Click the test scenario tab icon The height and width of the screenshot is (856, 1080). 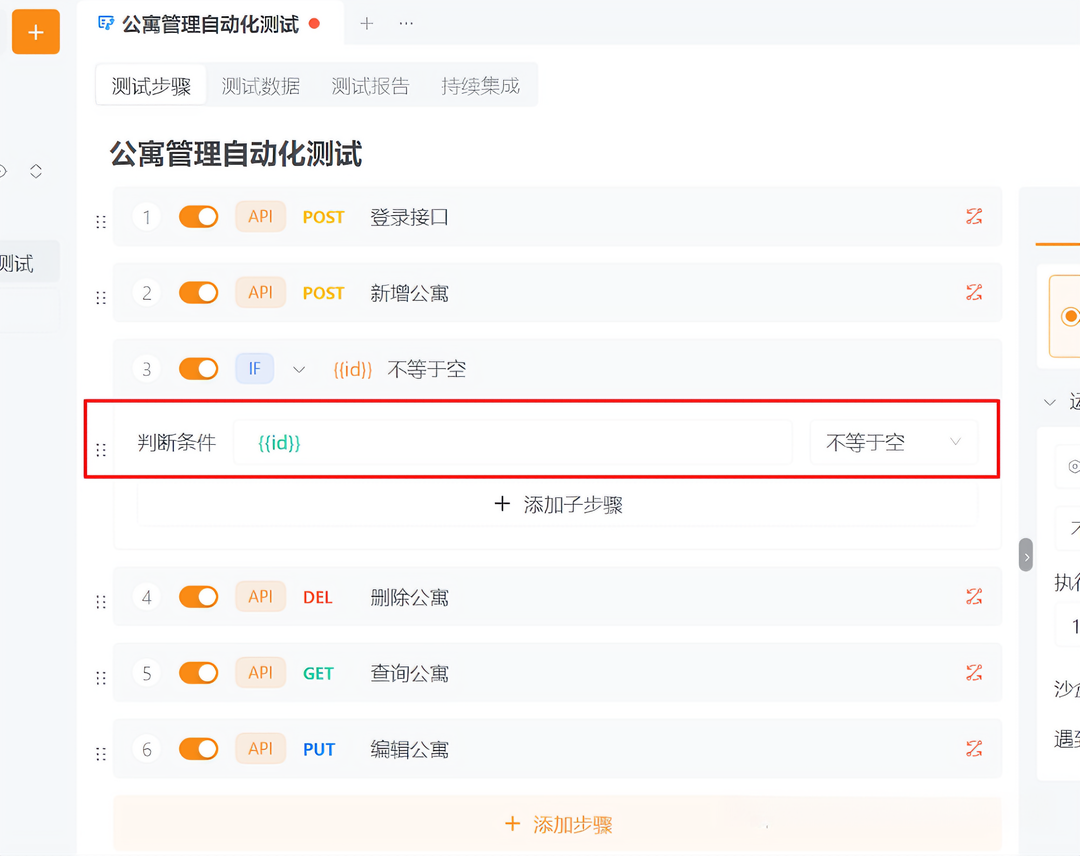[106, 23]
